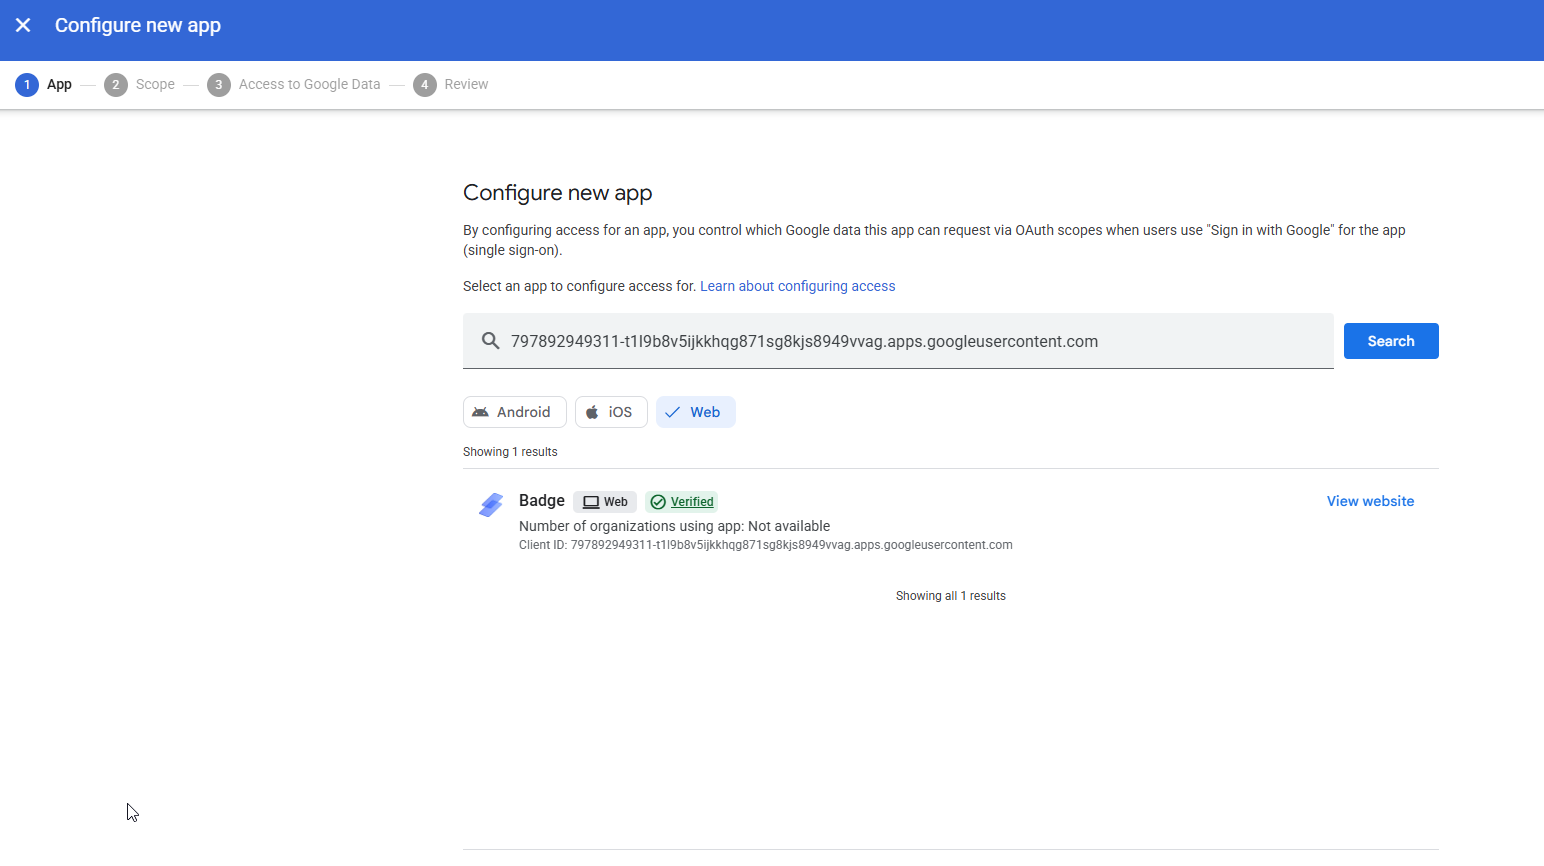Click the Web platform tag on Badge
Image resolution: width=1544 pixels, height=866 pixels.
(605, 502)
